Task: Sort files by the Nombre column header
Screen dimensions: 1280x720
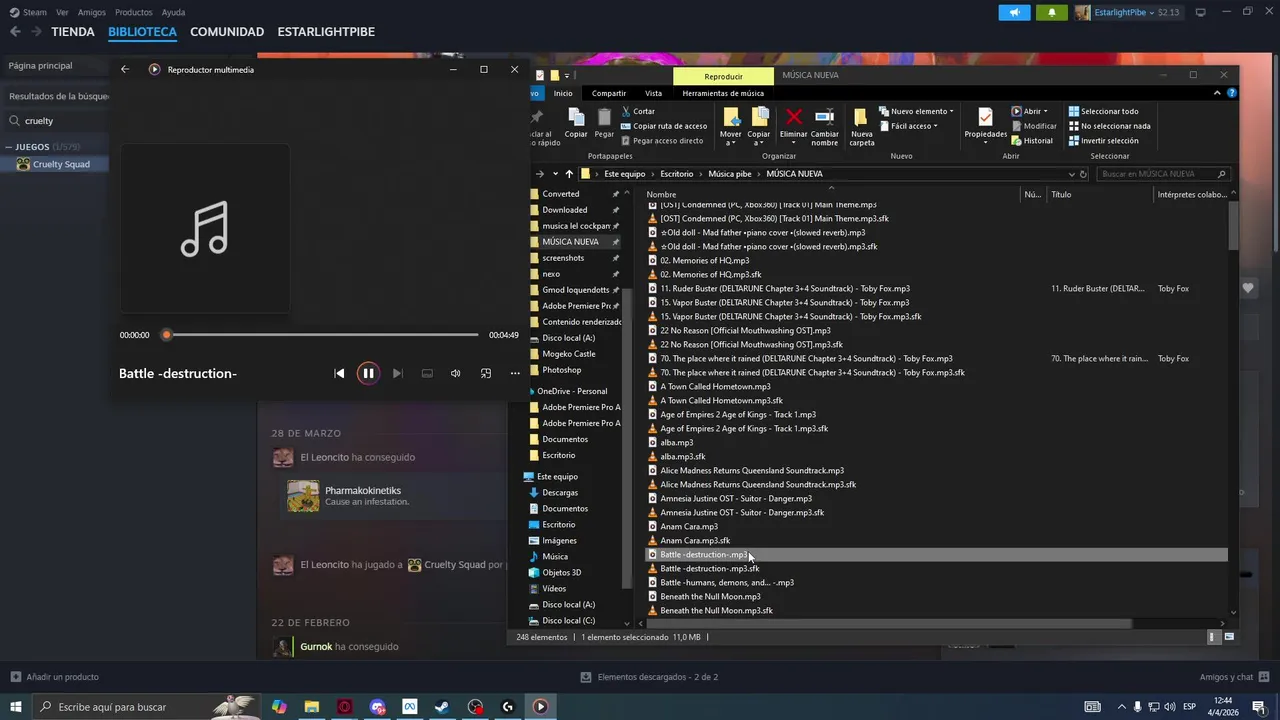Action: [x=661, y=195]
